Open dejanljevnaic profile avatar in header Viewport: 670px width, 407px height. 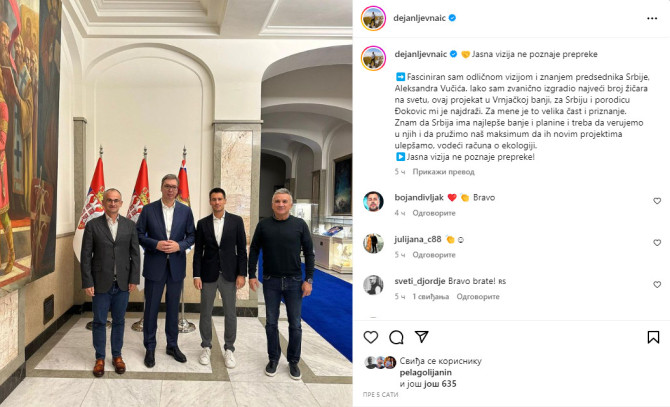point(373,18)
